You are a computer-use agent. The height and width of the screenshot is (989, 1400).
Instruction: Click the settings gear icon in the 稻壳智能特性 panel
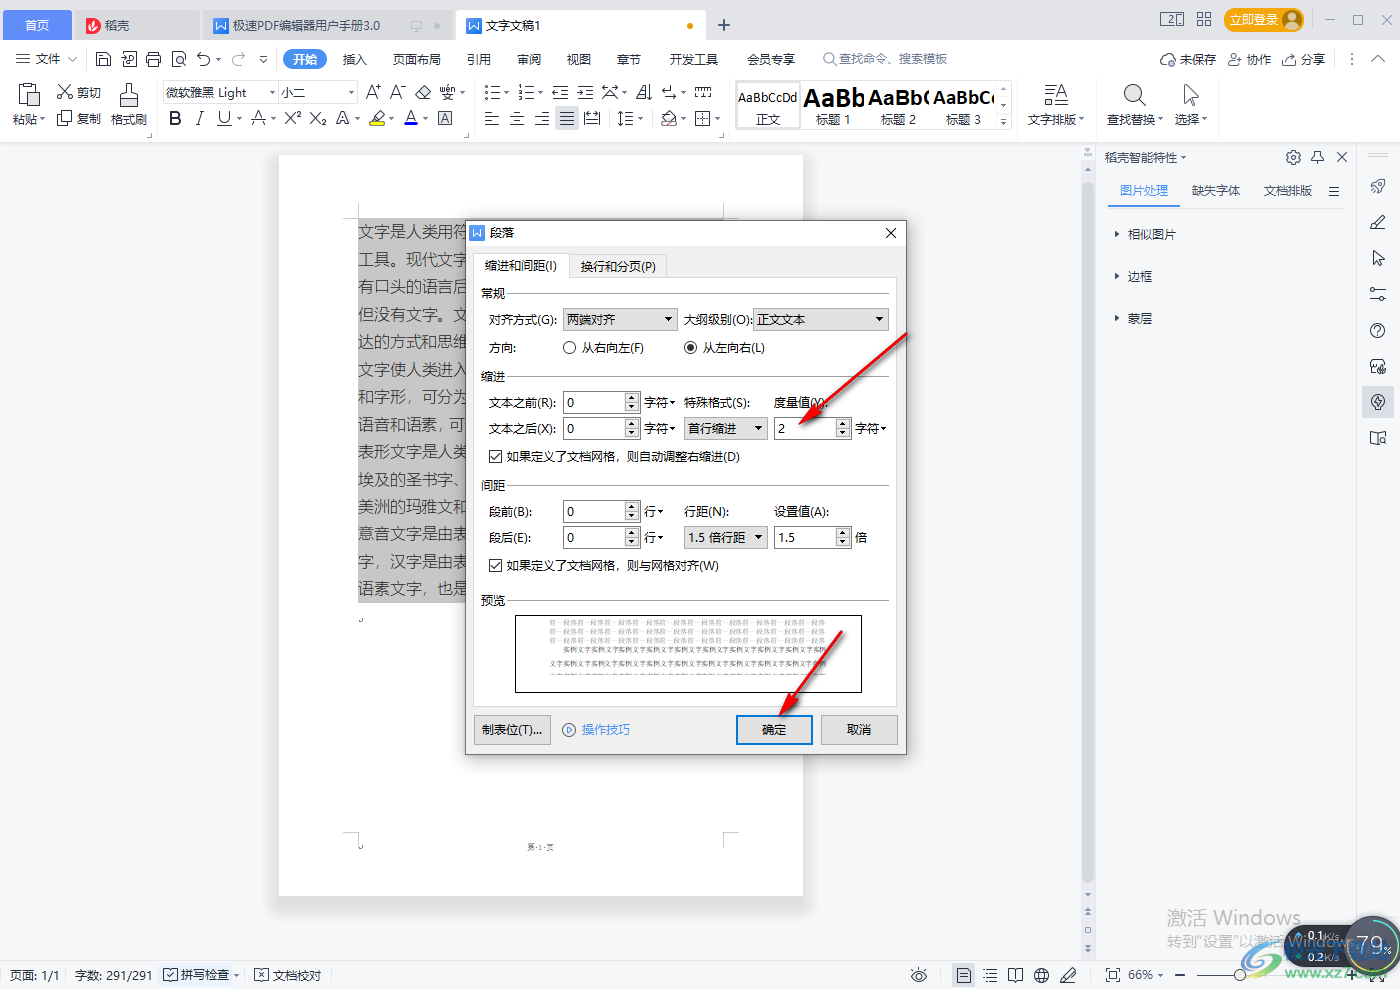(x=1293, y=157)
